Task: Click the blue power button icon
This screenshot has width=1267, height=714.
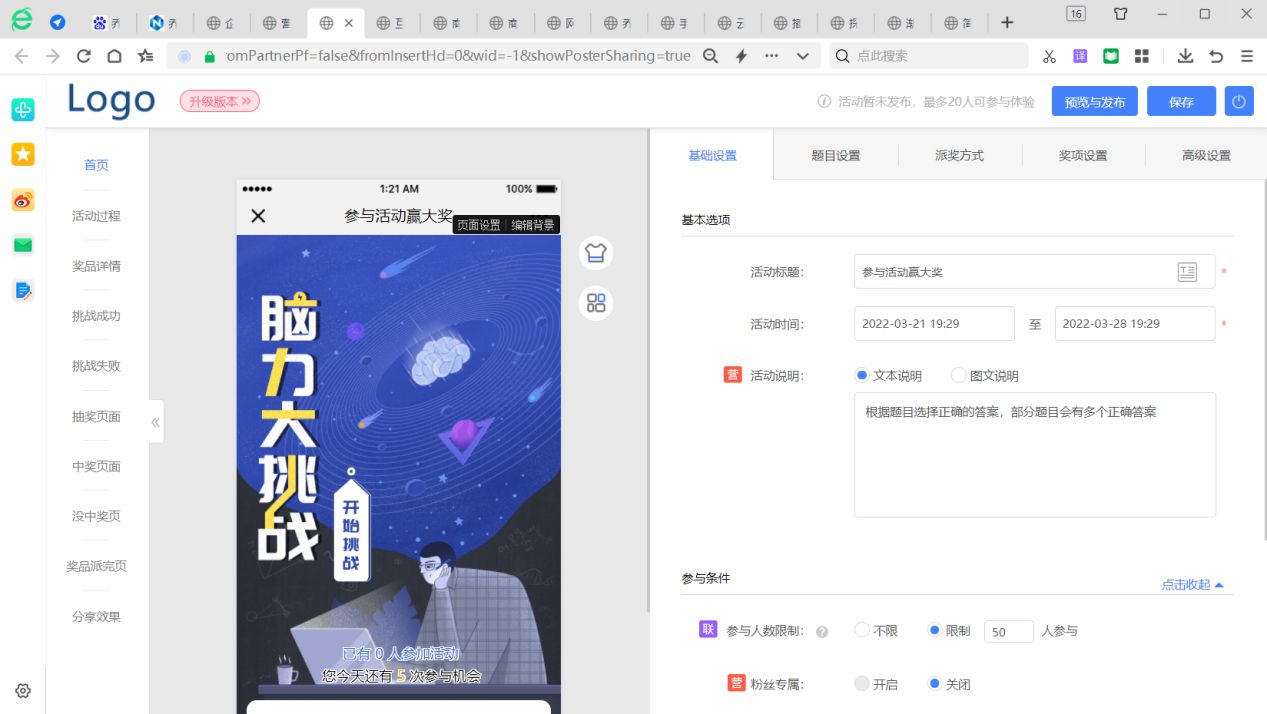Action: [x=1239, y=101]
